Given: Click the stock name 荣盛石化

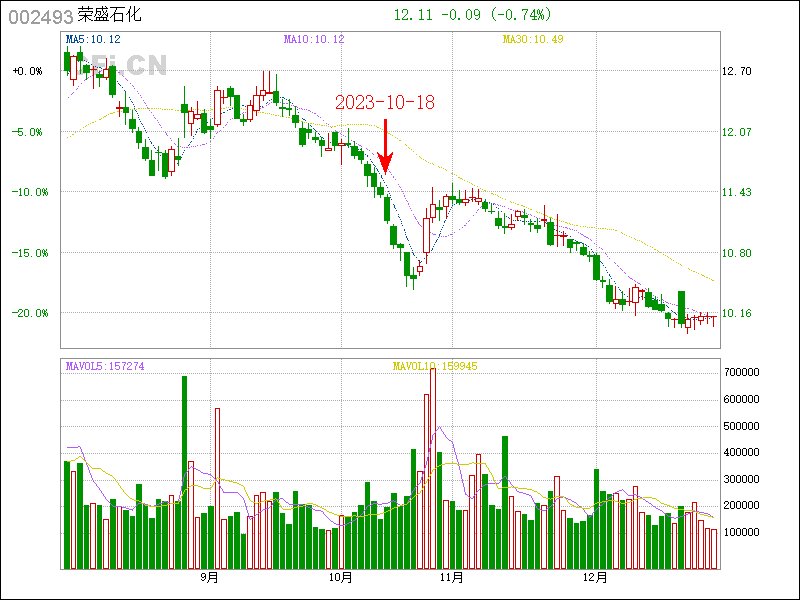Looking at the screenshot, I should (x=109, y=16).
